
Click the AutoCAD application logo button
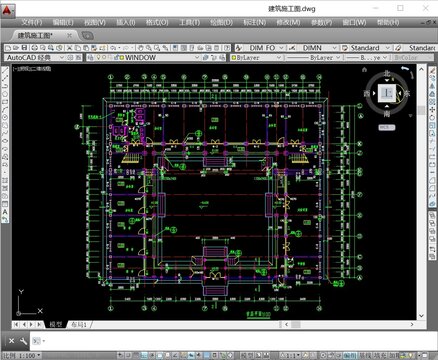[x=7, y=10]
